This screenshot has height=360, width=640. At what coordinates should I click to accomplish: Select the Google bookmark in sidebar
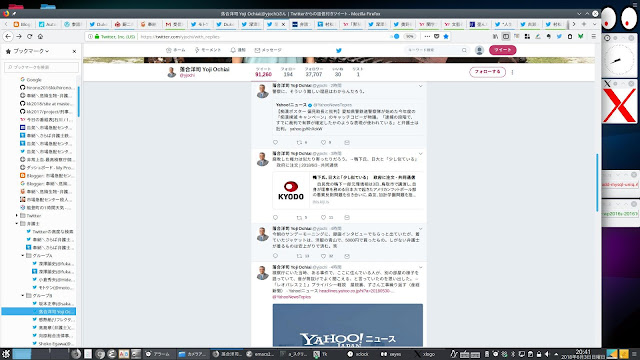click(31, 80)
